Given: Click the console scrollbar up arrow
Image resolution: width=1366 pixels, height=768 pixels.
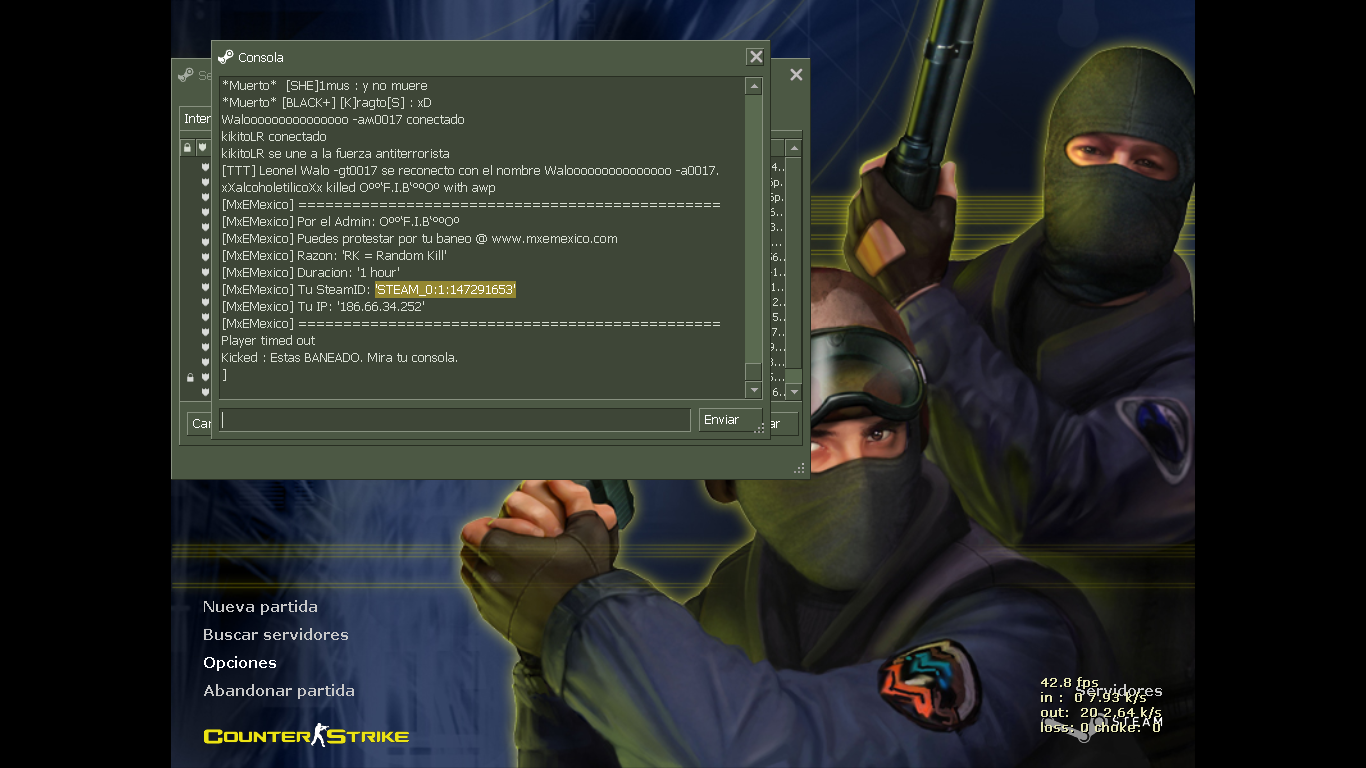Looking at the screenshot, I should (x=754, y=87).
